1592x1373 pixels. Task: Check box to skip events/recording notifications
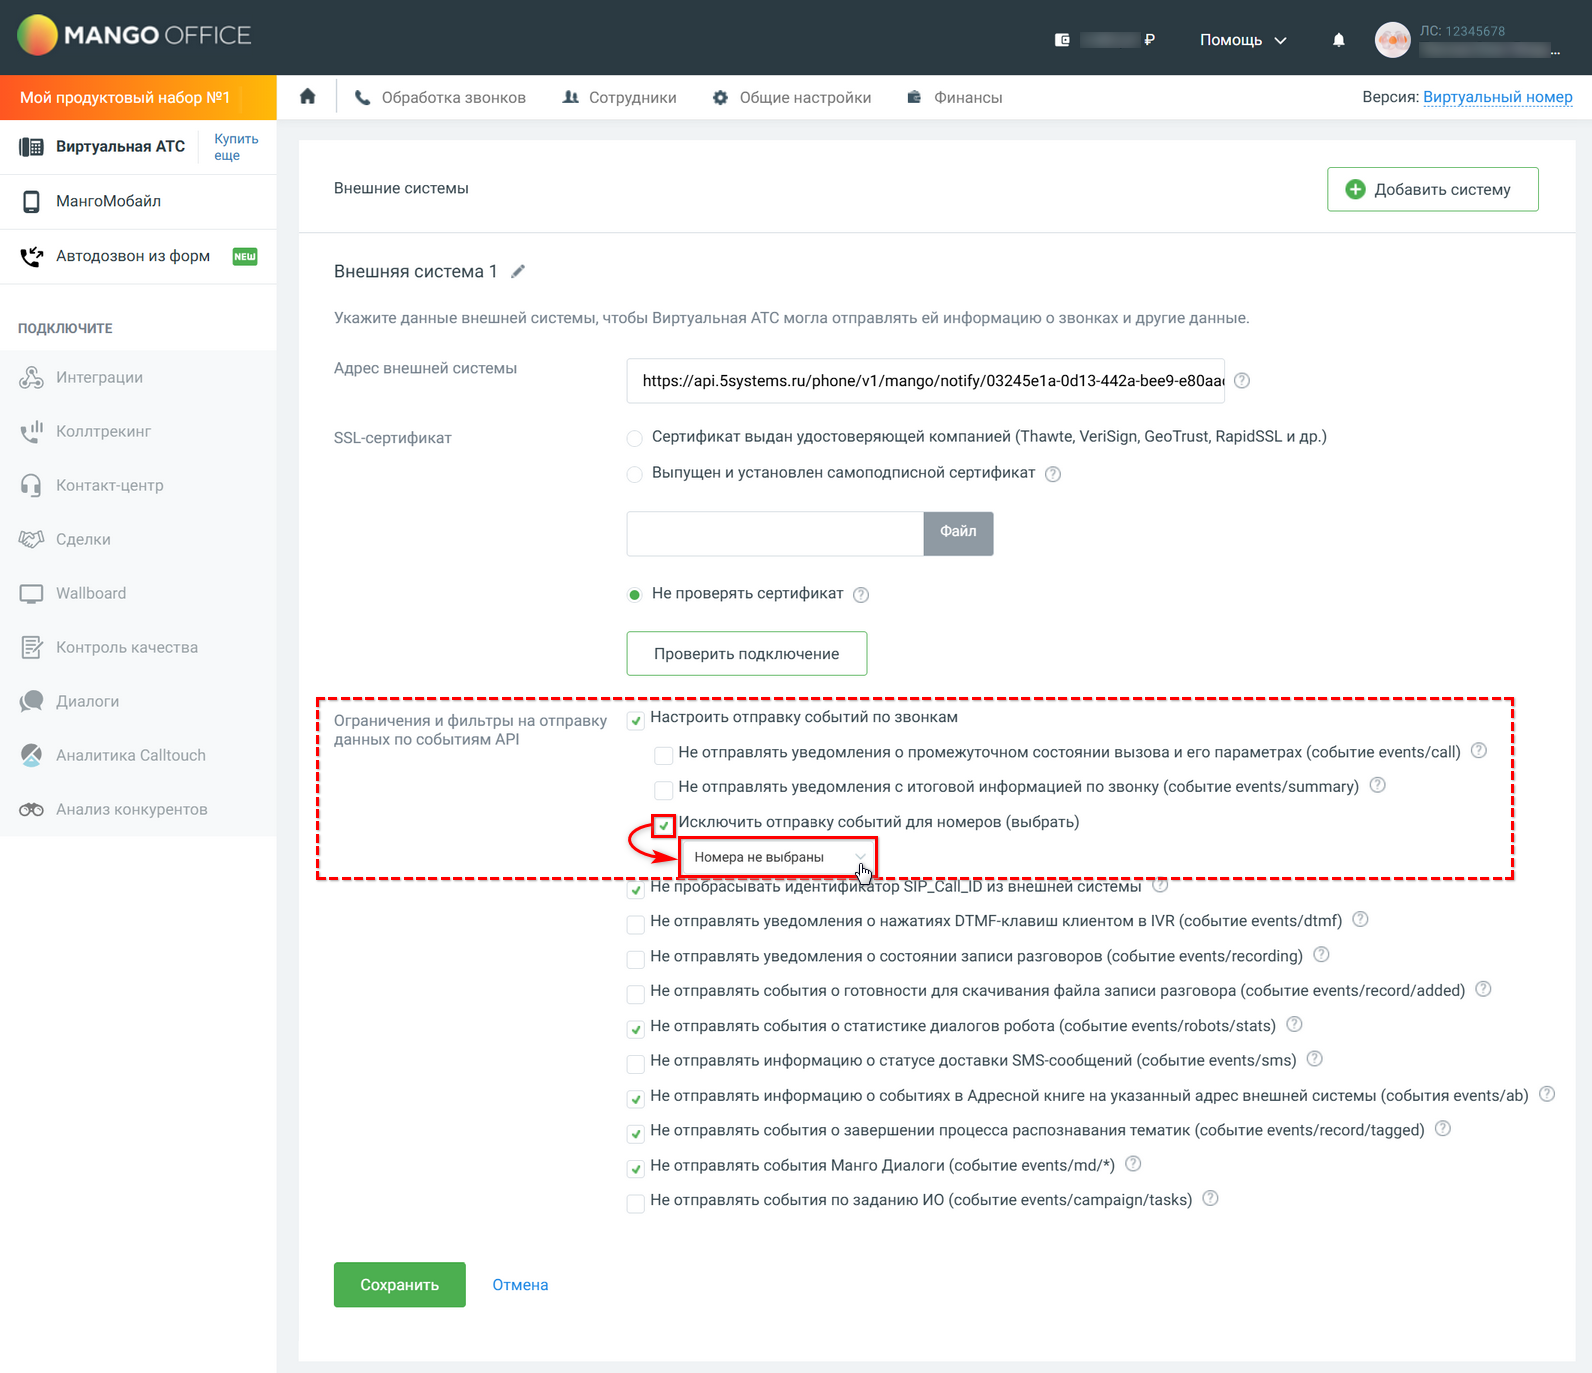[635, 959]
